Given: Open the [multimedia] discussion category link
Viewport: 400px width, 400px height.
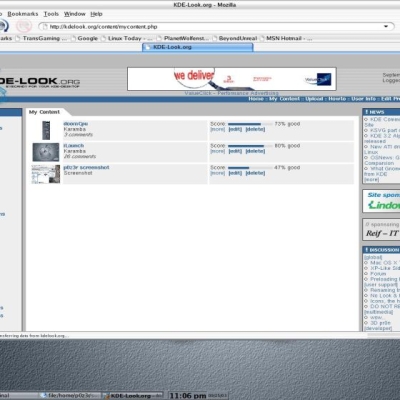Looking at the screenshot, I should point(378,312).
